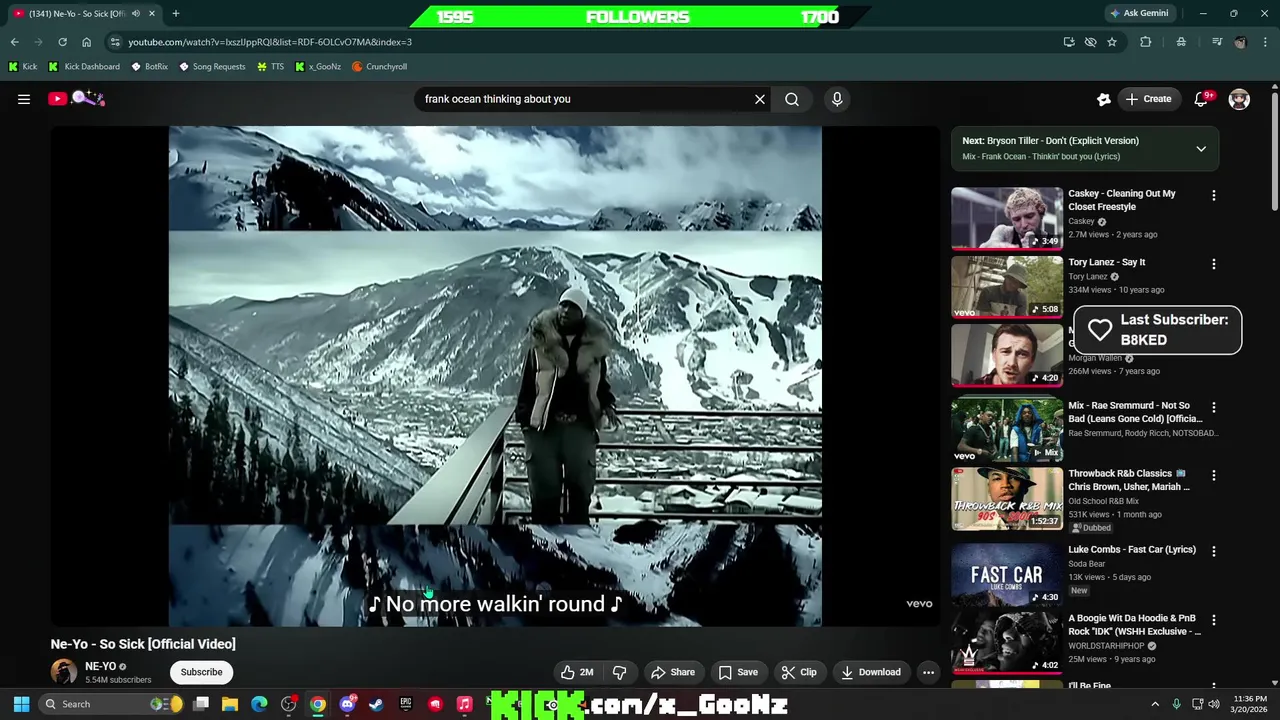This screenshot has width=1280, height=720.
Task: Open options menu for Tory Lanez Say It
Action: point(1214,264)
